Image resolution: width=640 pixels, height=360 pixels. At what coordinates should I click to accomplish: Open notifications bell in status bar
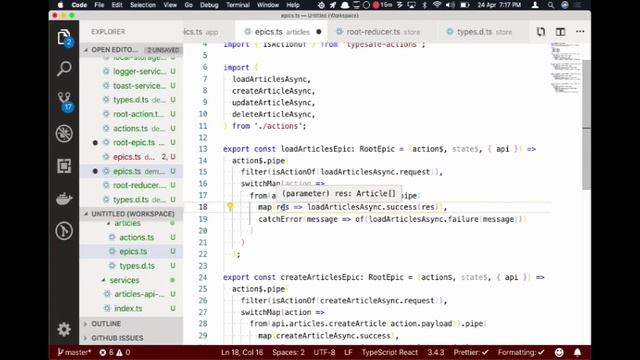pyautogui.click(x=578, y=352)
